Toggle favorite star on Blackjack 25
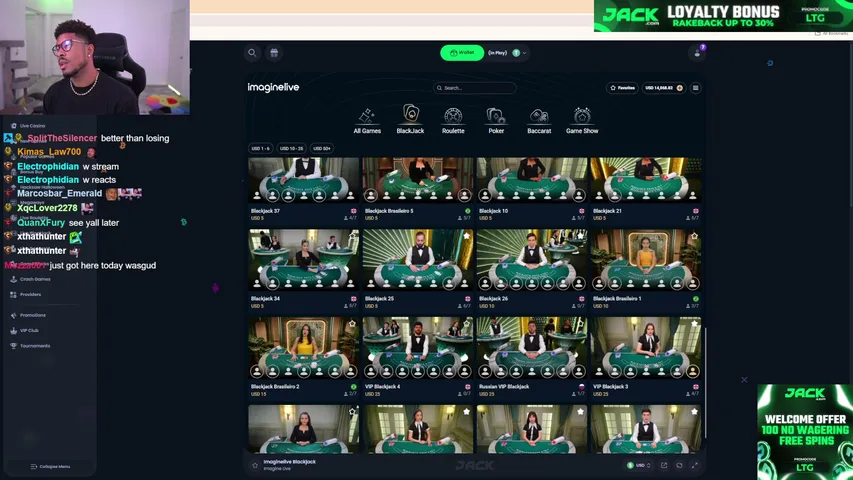 466,236
